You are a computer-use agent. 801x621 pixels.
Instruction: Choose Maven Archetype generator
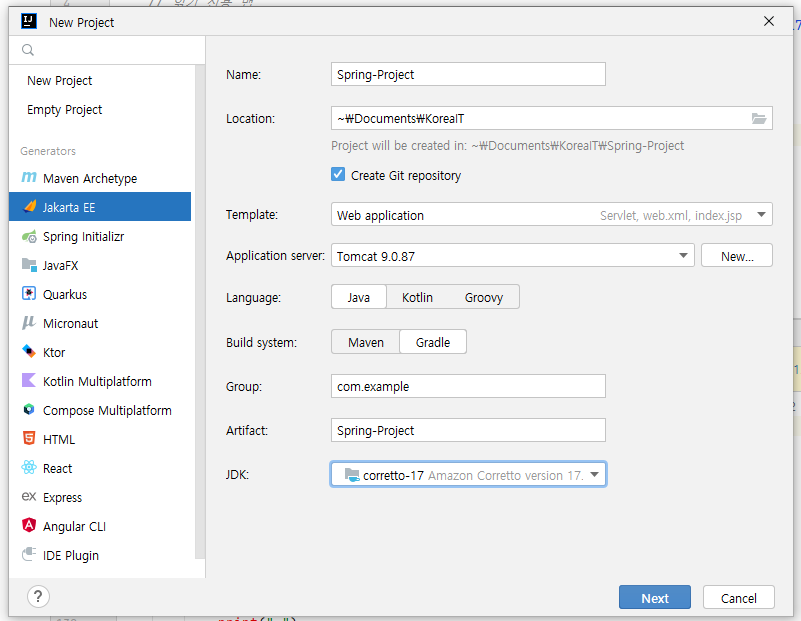(x=100, y=178)
